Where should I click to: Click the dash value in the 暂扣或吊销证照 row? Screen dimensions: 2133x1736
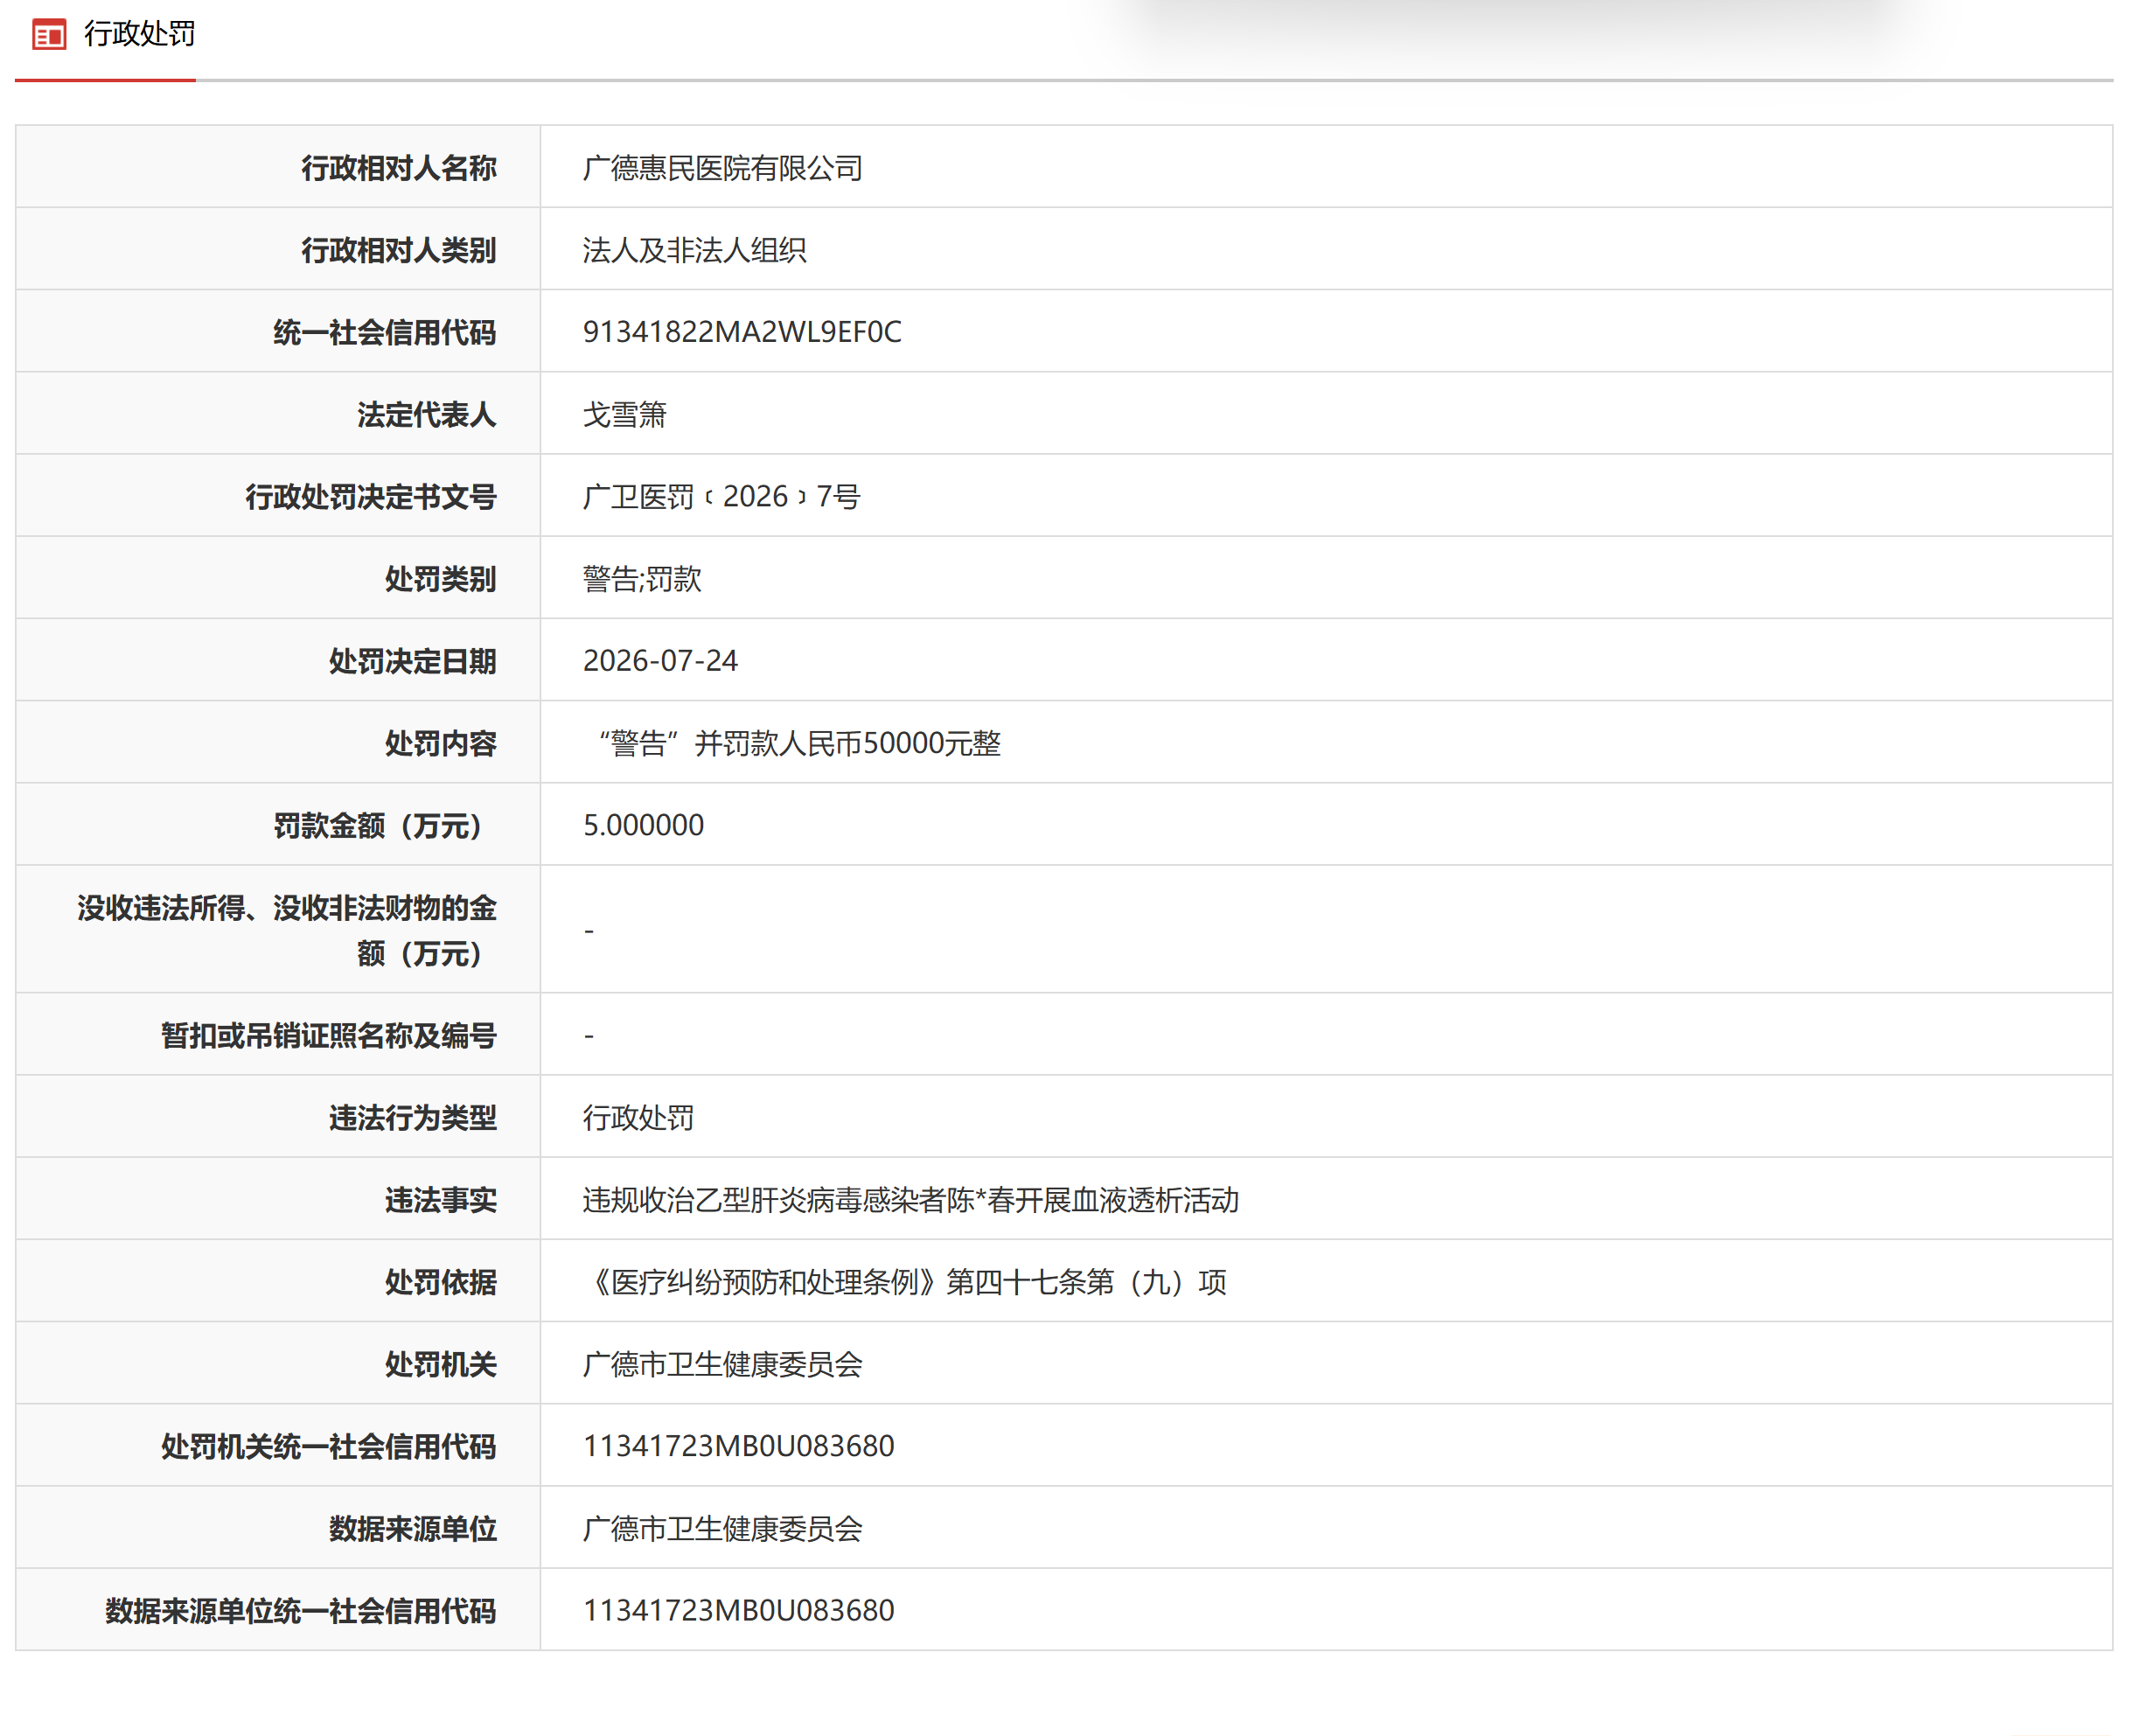click(x=589, y=1036)
